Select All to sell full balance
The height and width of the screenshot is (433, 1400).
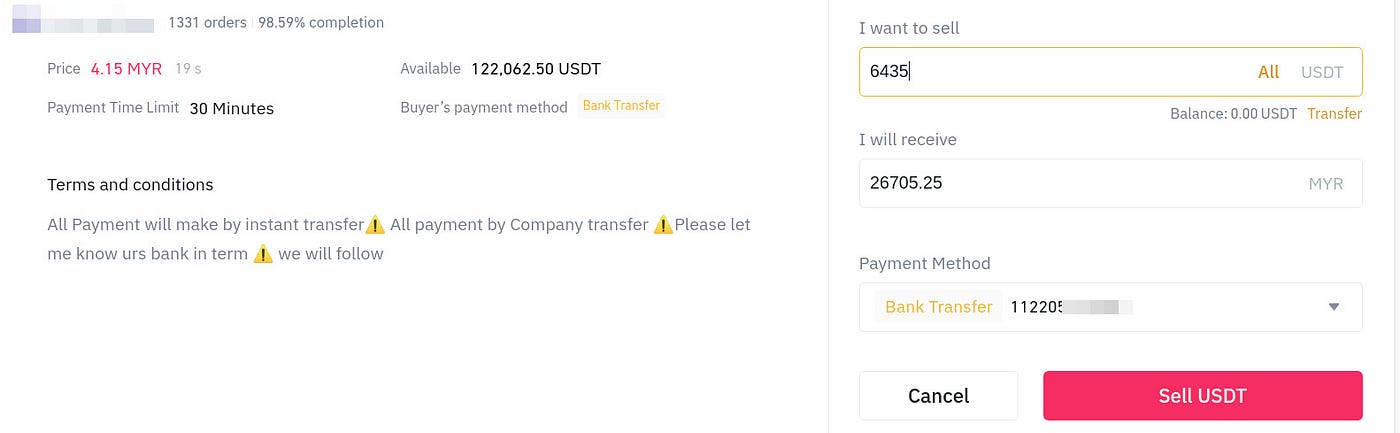[x=1268, y=72]
